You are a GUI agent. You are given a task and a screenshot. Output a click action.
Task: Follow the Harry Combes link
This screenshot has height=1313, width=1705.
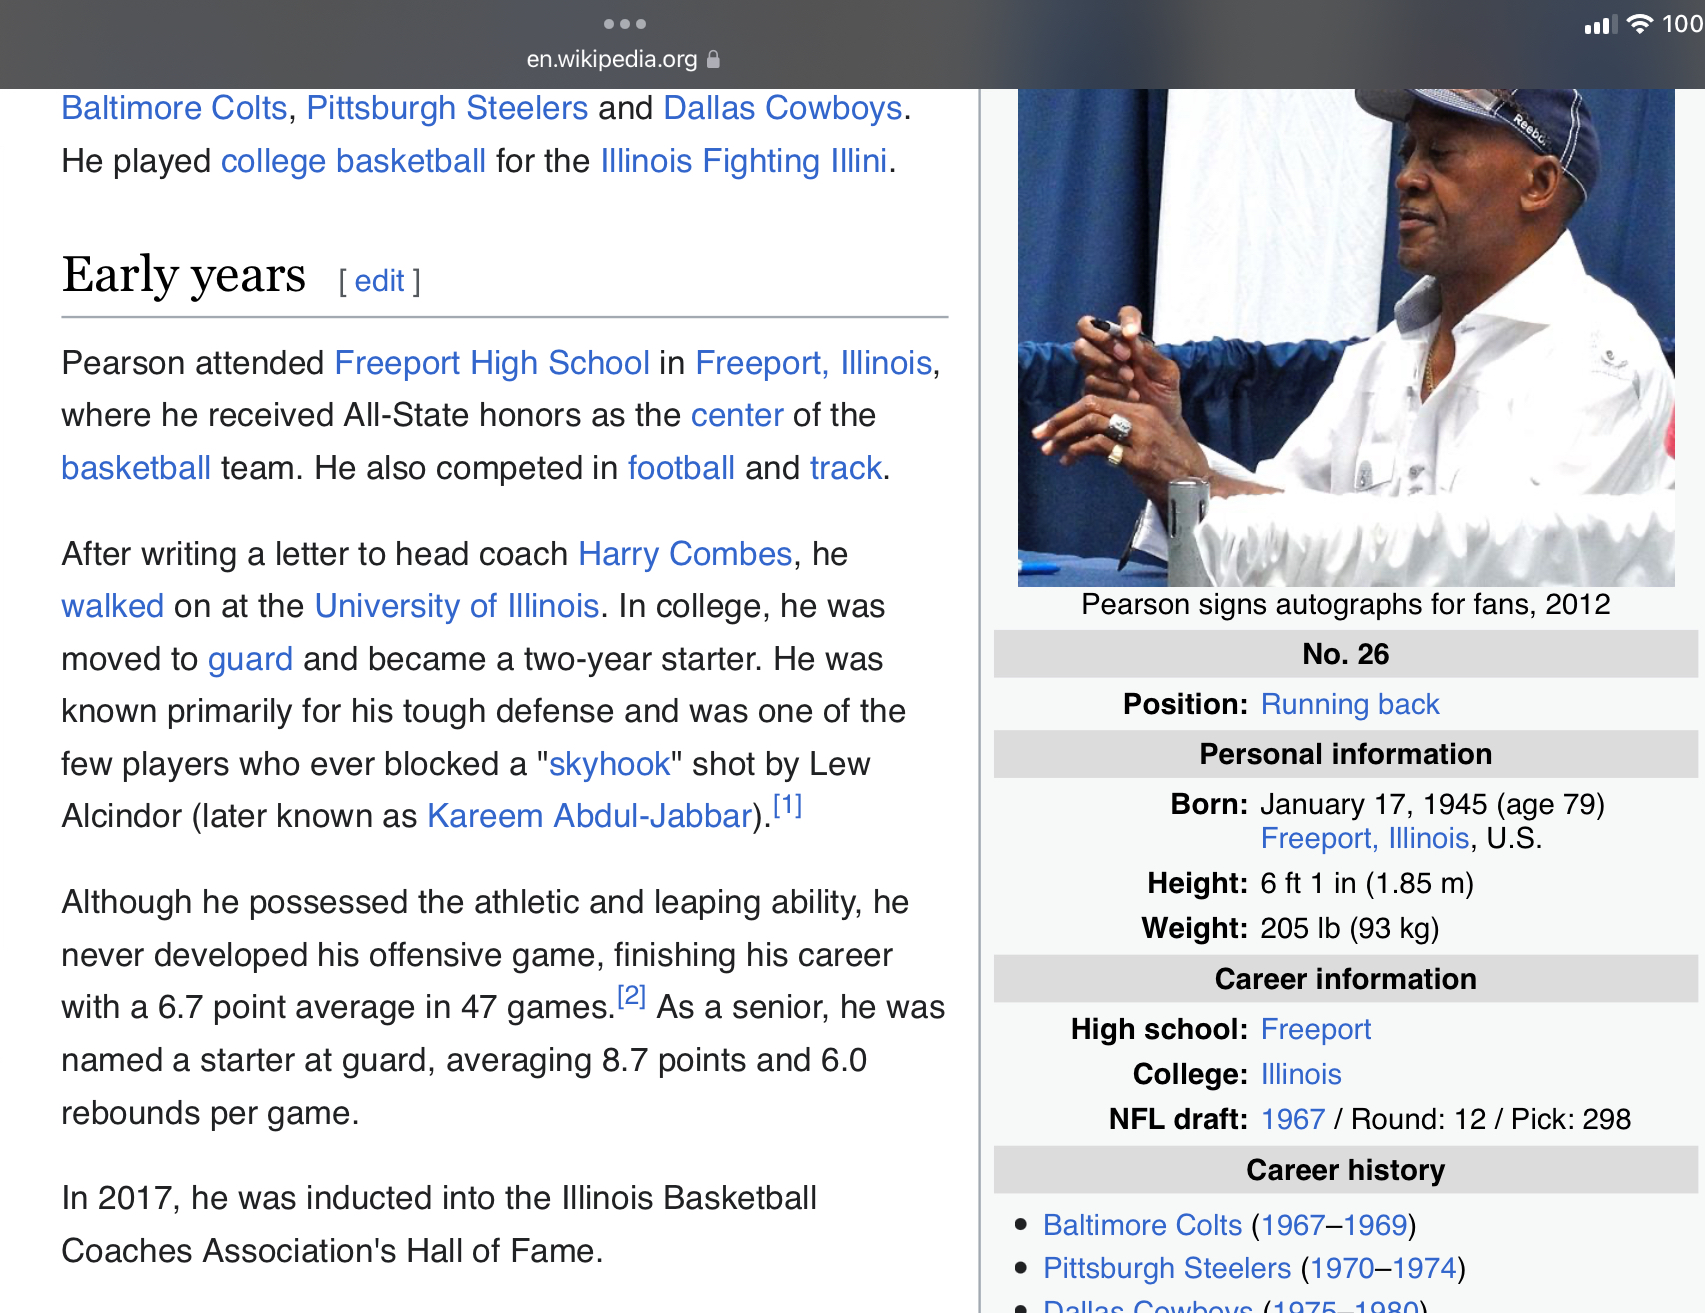685,554
